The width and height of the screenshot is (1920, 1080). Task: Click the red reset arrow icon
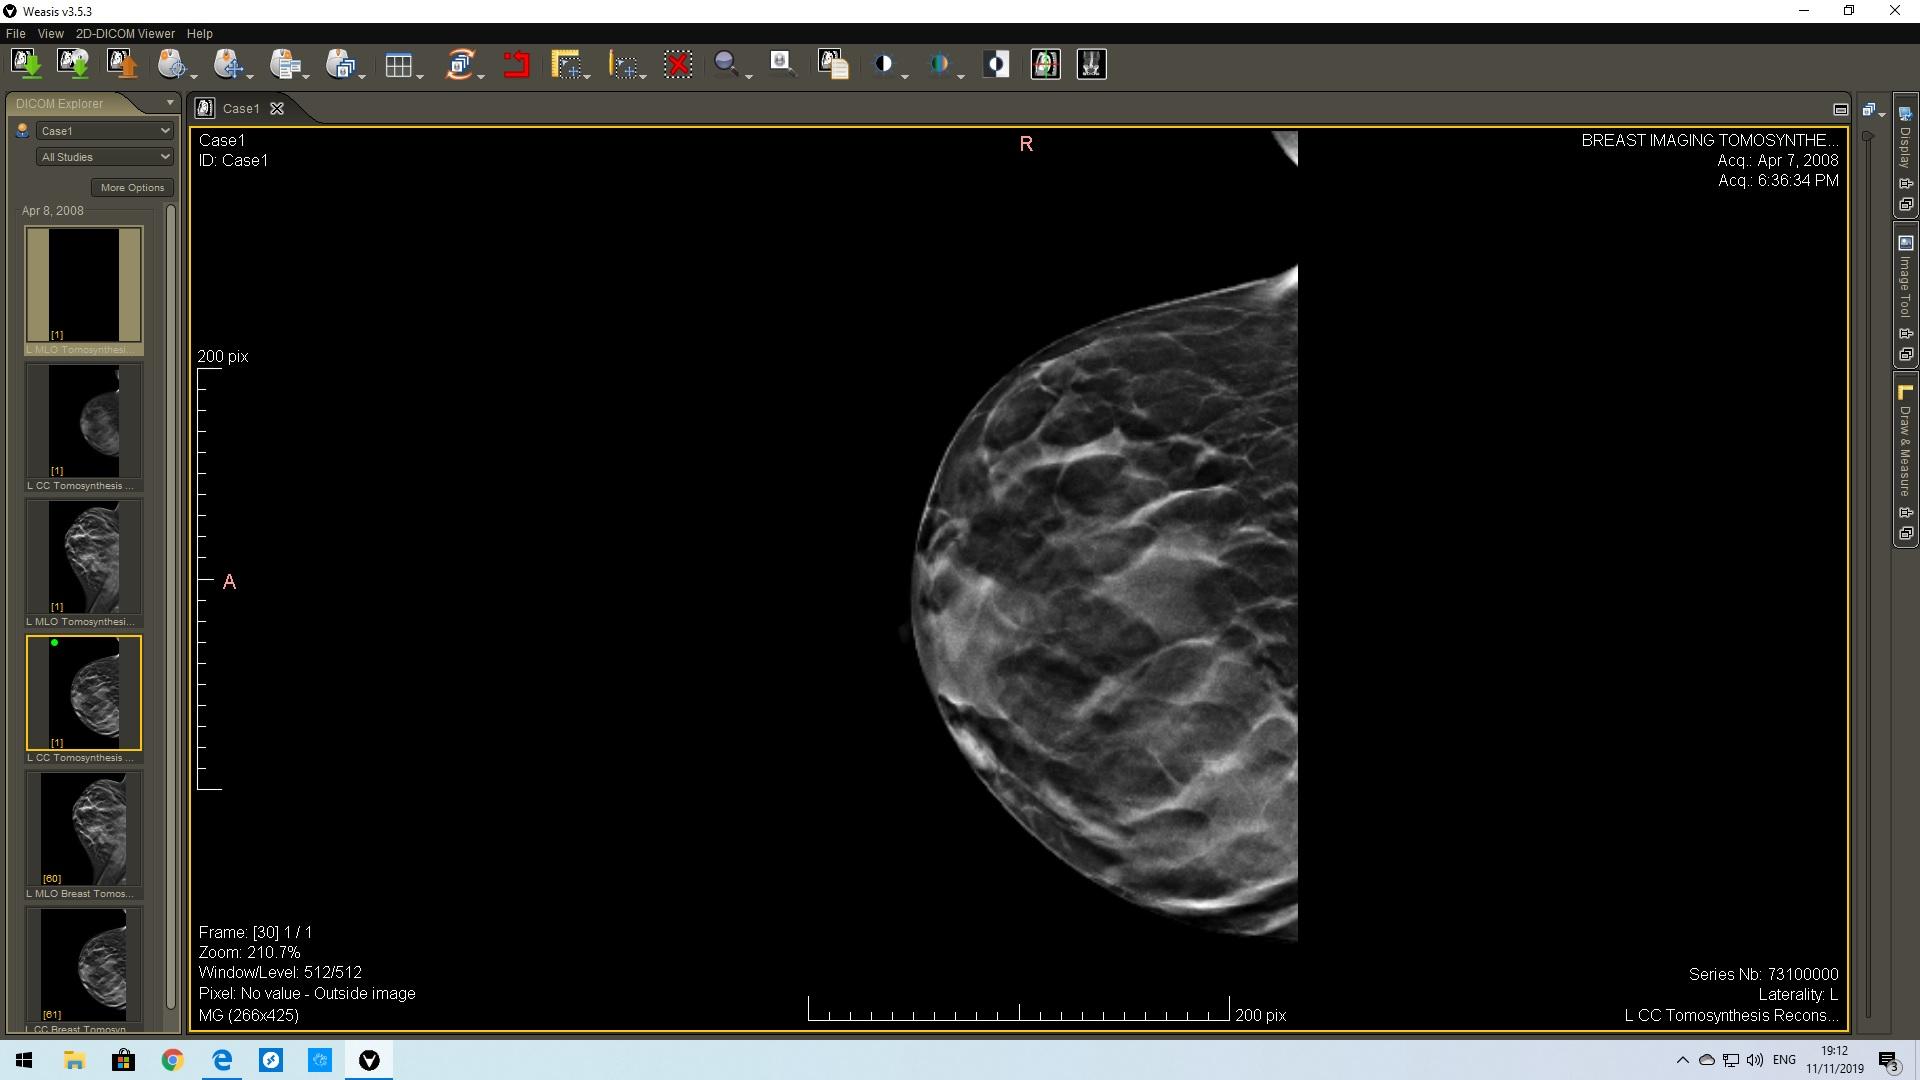click(516, 65)
